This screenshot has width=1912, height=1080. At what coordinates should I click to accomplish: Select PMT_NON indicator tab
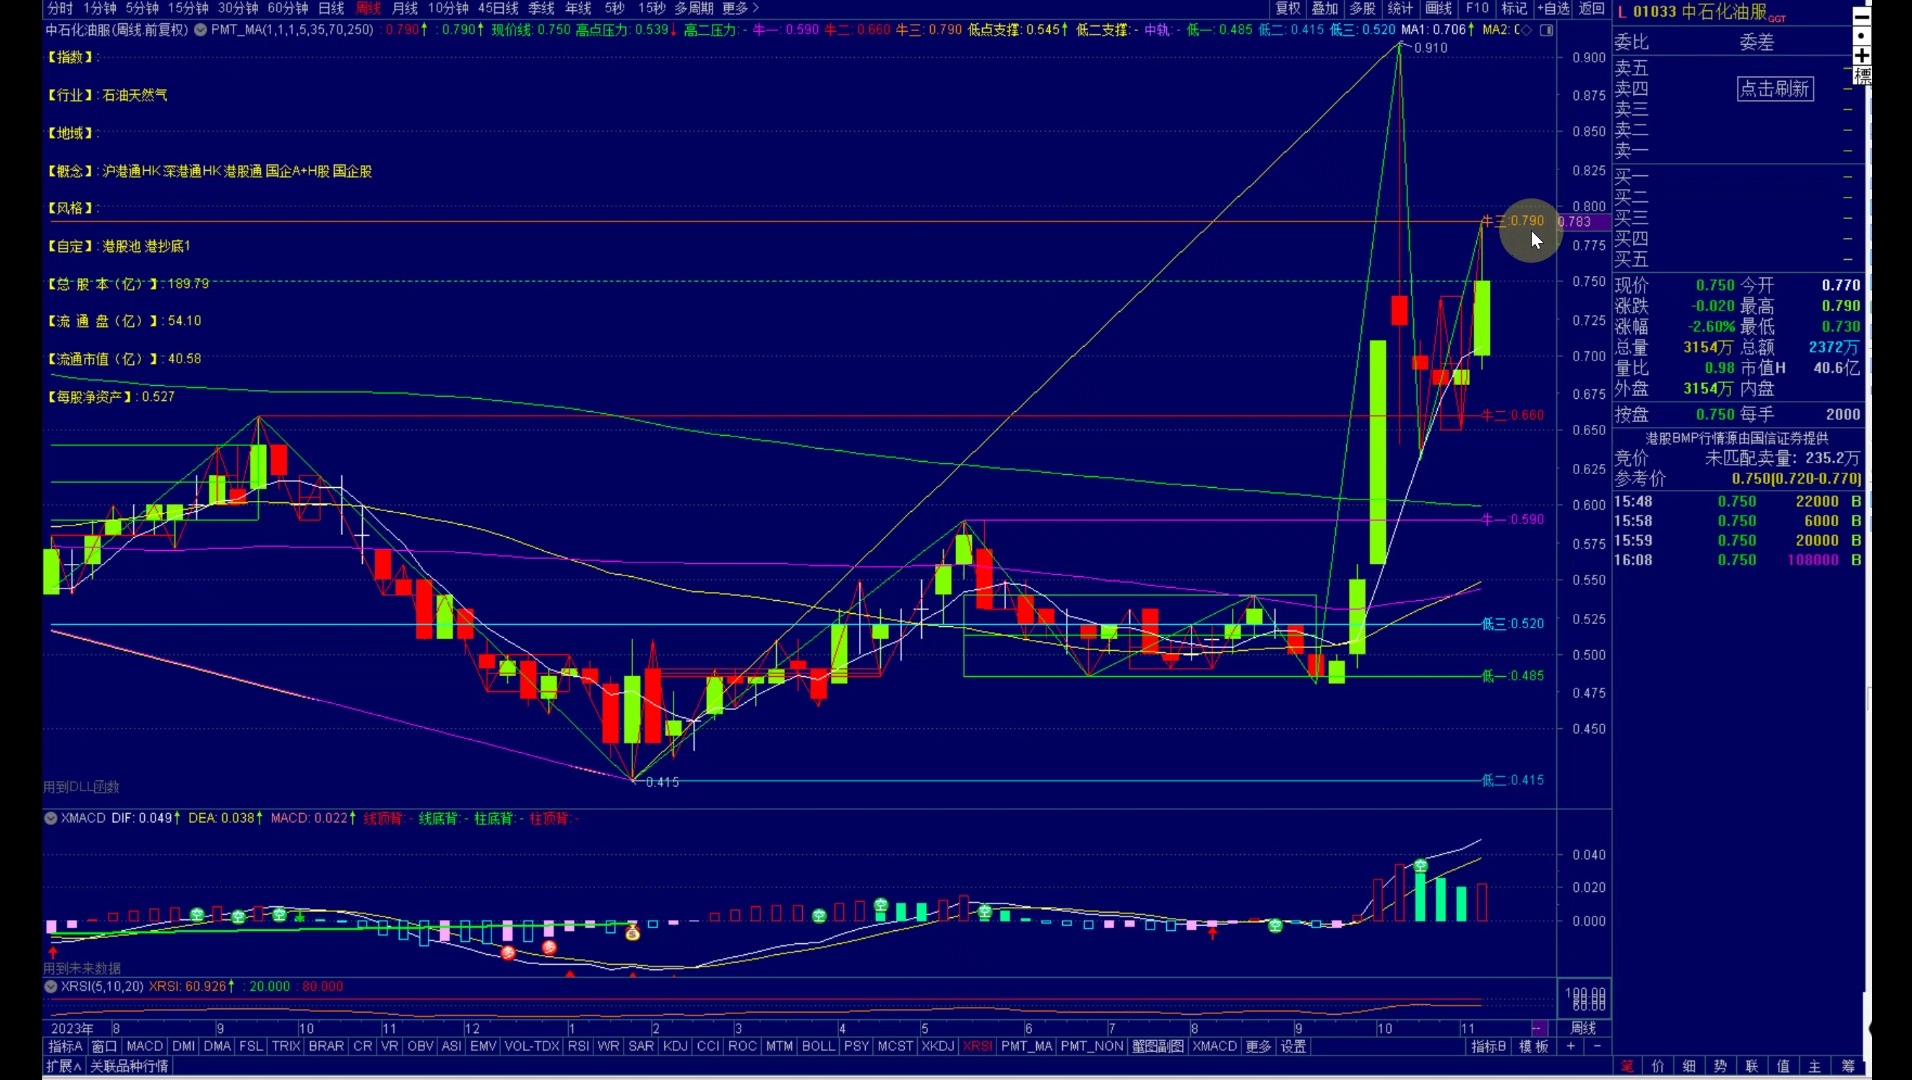1092,1046
